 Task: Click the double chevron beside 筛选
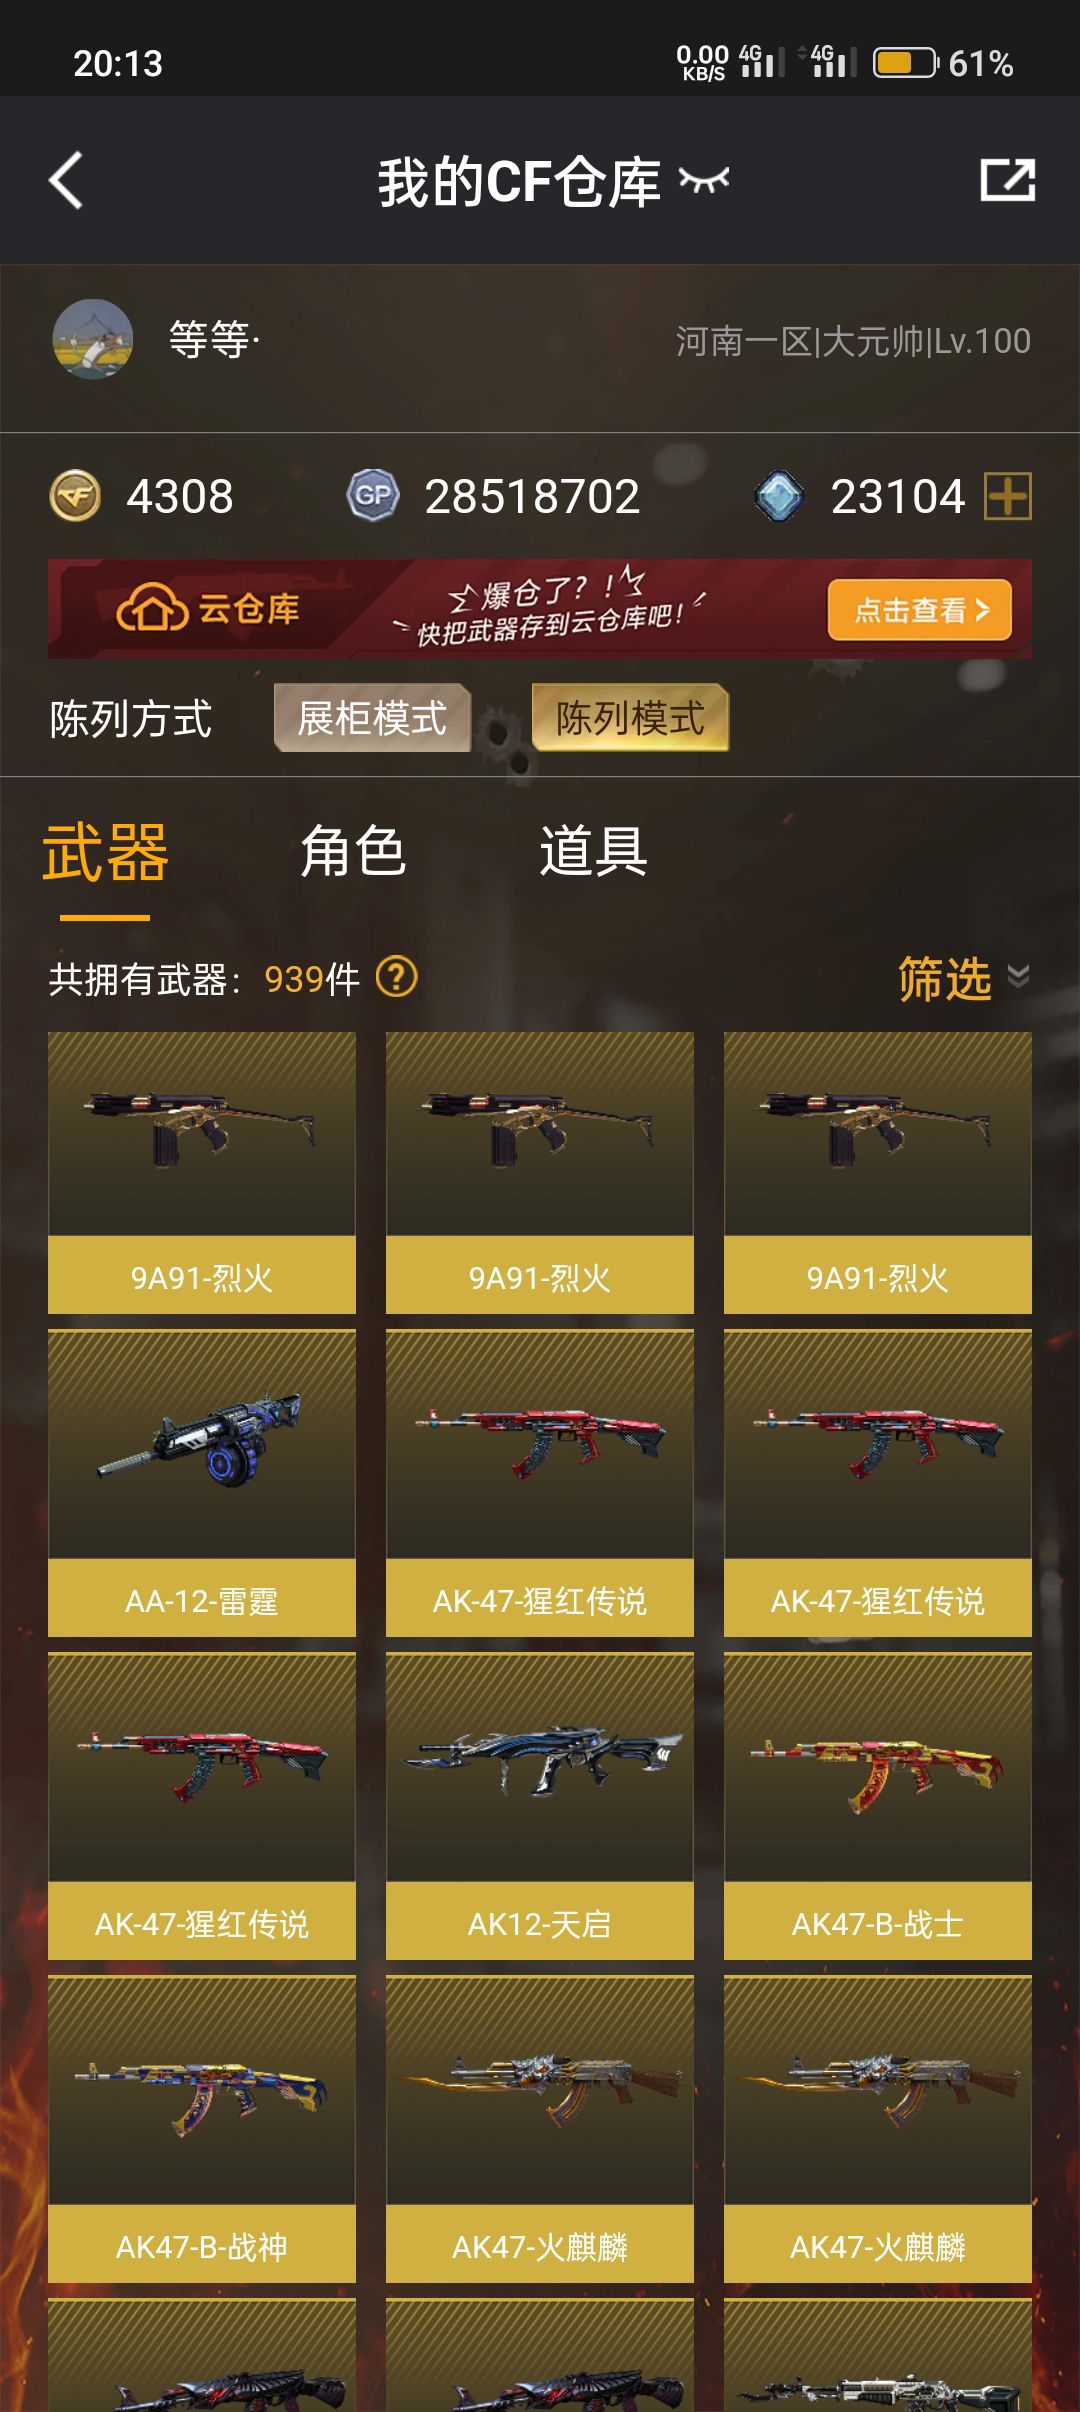(x=1018, y=976)
